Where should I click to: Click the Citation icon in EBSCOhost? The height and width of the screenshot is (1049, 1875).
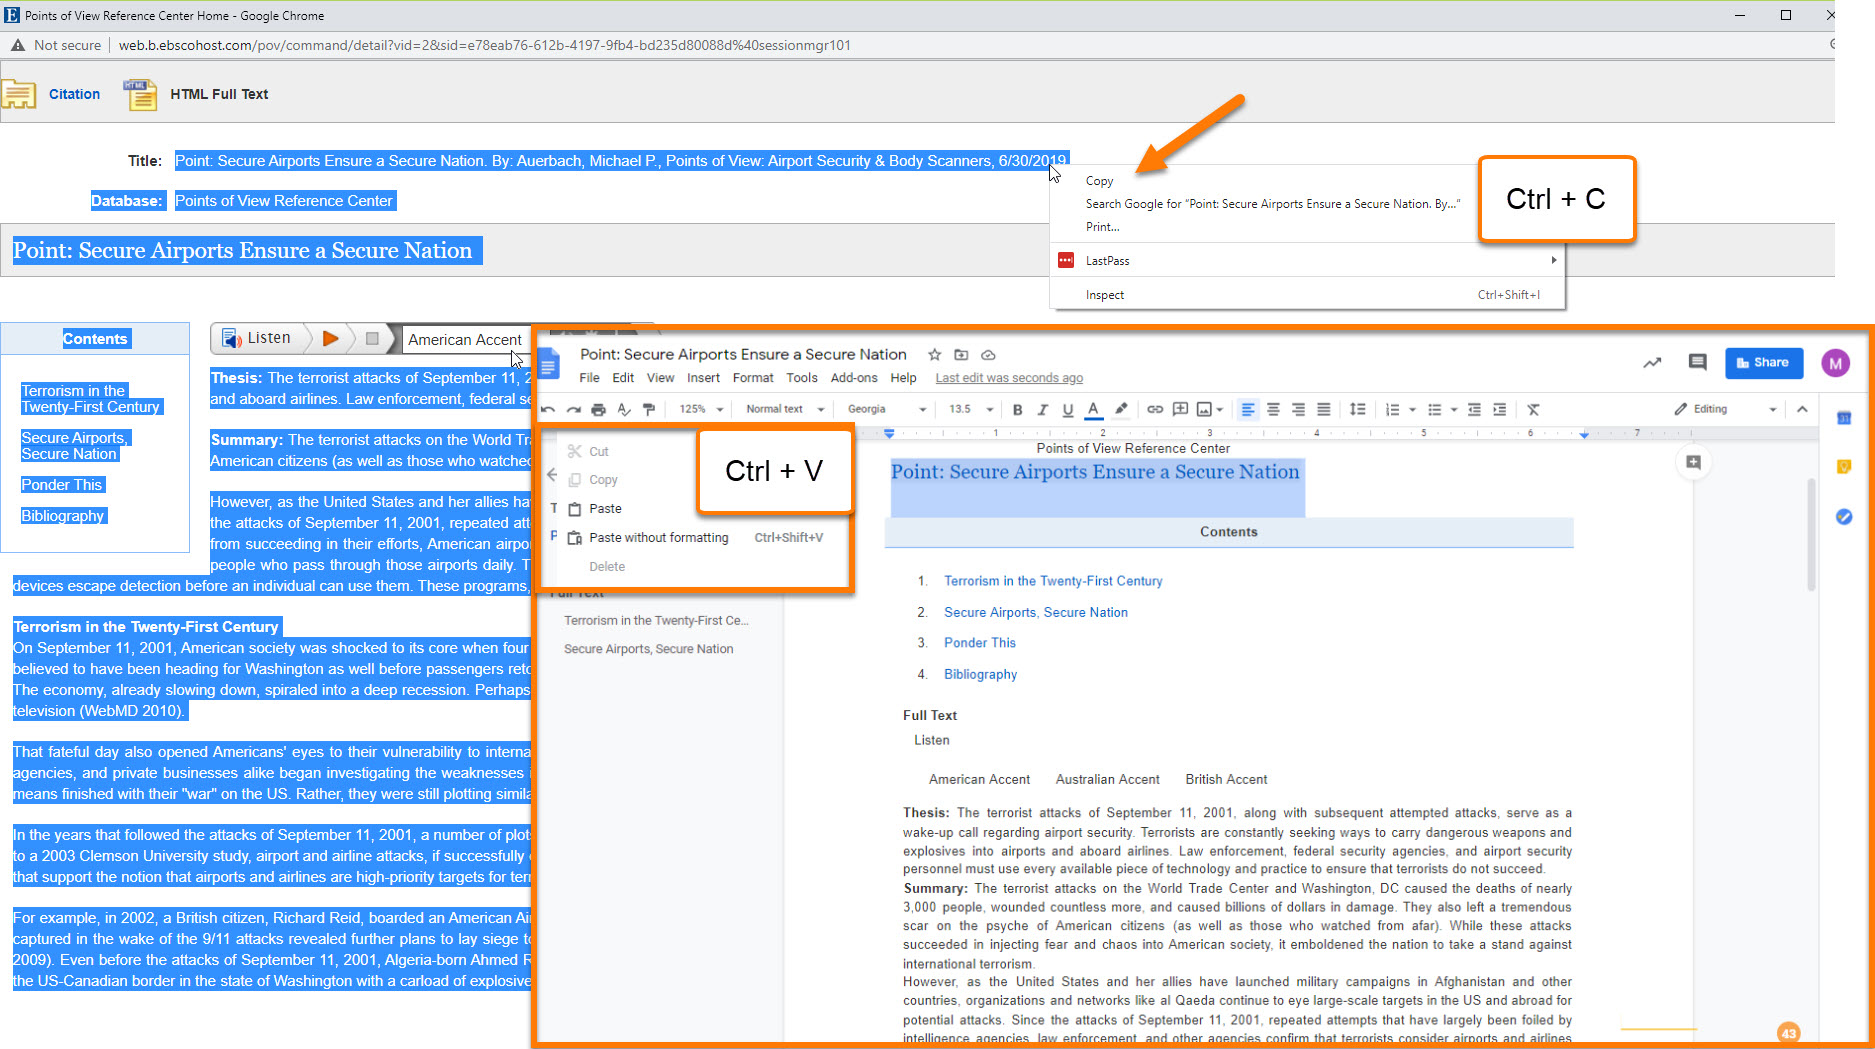tap(19, 95)
